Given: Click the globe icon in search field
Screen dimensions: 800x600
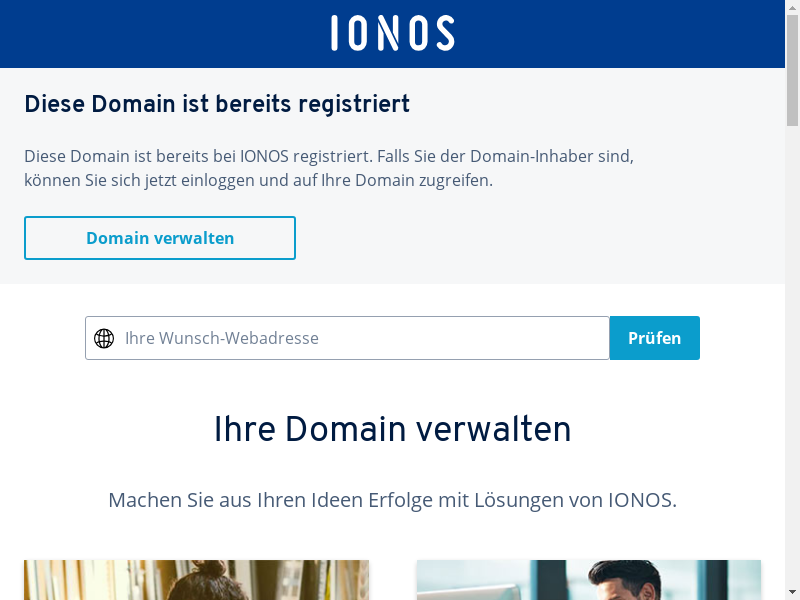Looking at the screenshot, I should point(104,338).
